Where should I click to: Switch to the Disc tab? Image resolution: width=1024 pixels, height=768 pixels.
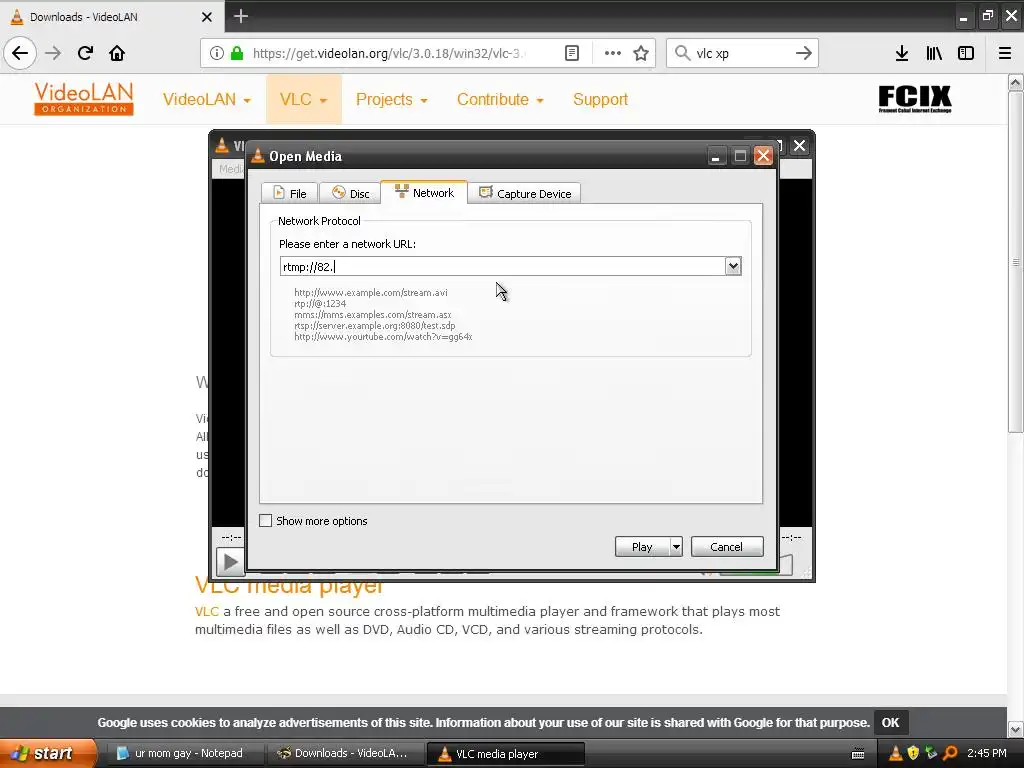point(350,193)
